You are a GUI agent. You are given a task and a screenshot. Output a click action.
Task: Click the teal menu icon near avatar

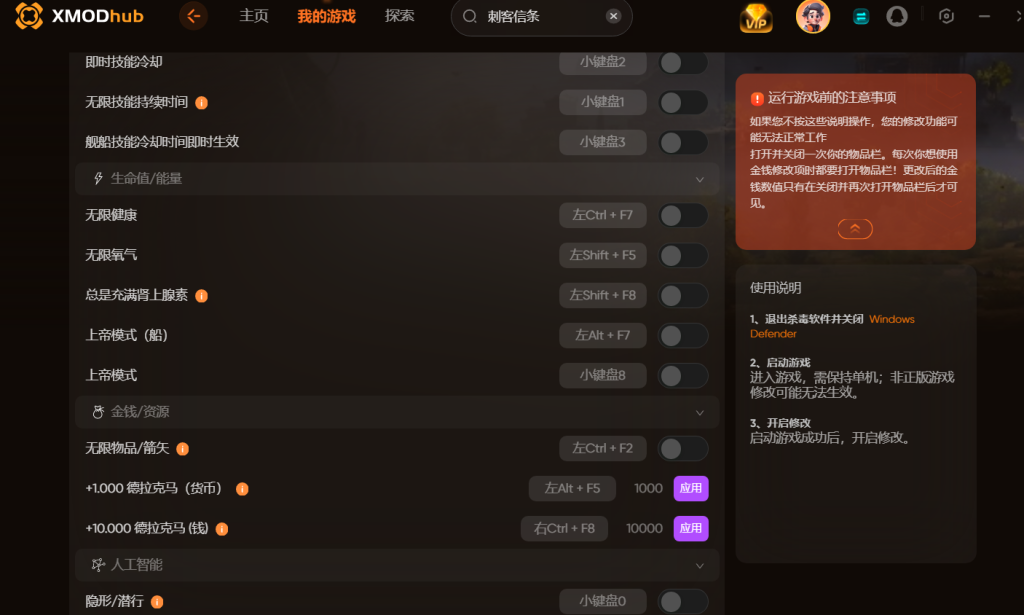click(861, 17)
